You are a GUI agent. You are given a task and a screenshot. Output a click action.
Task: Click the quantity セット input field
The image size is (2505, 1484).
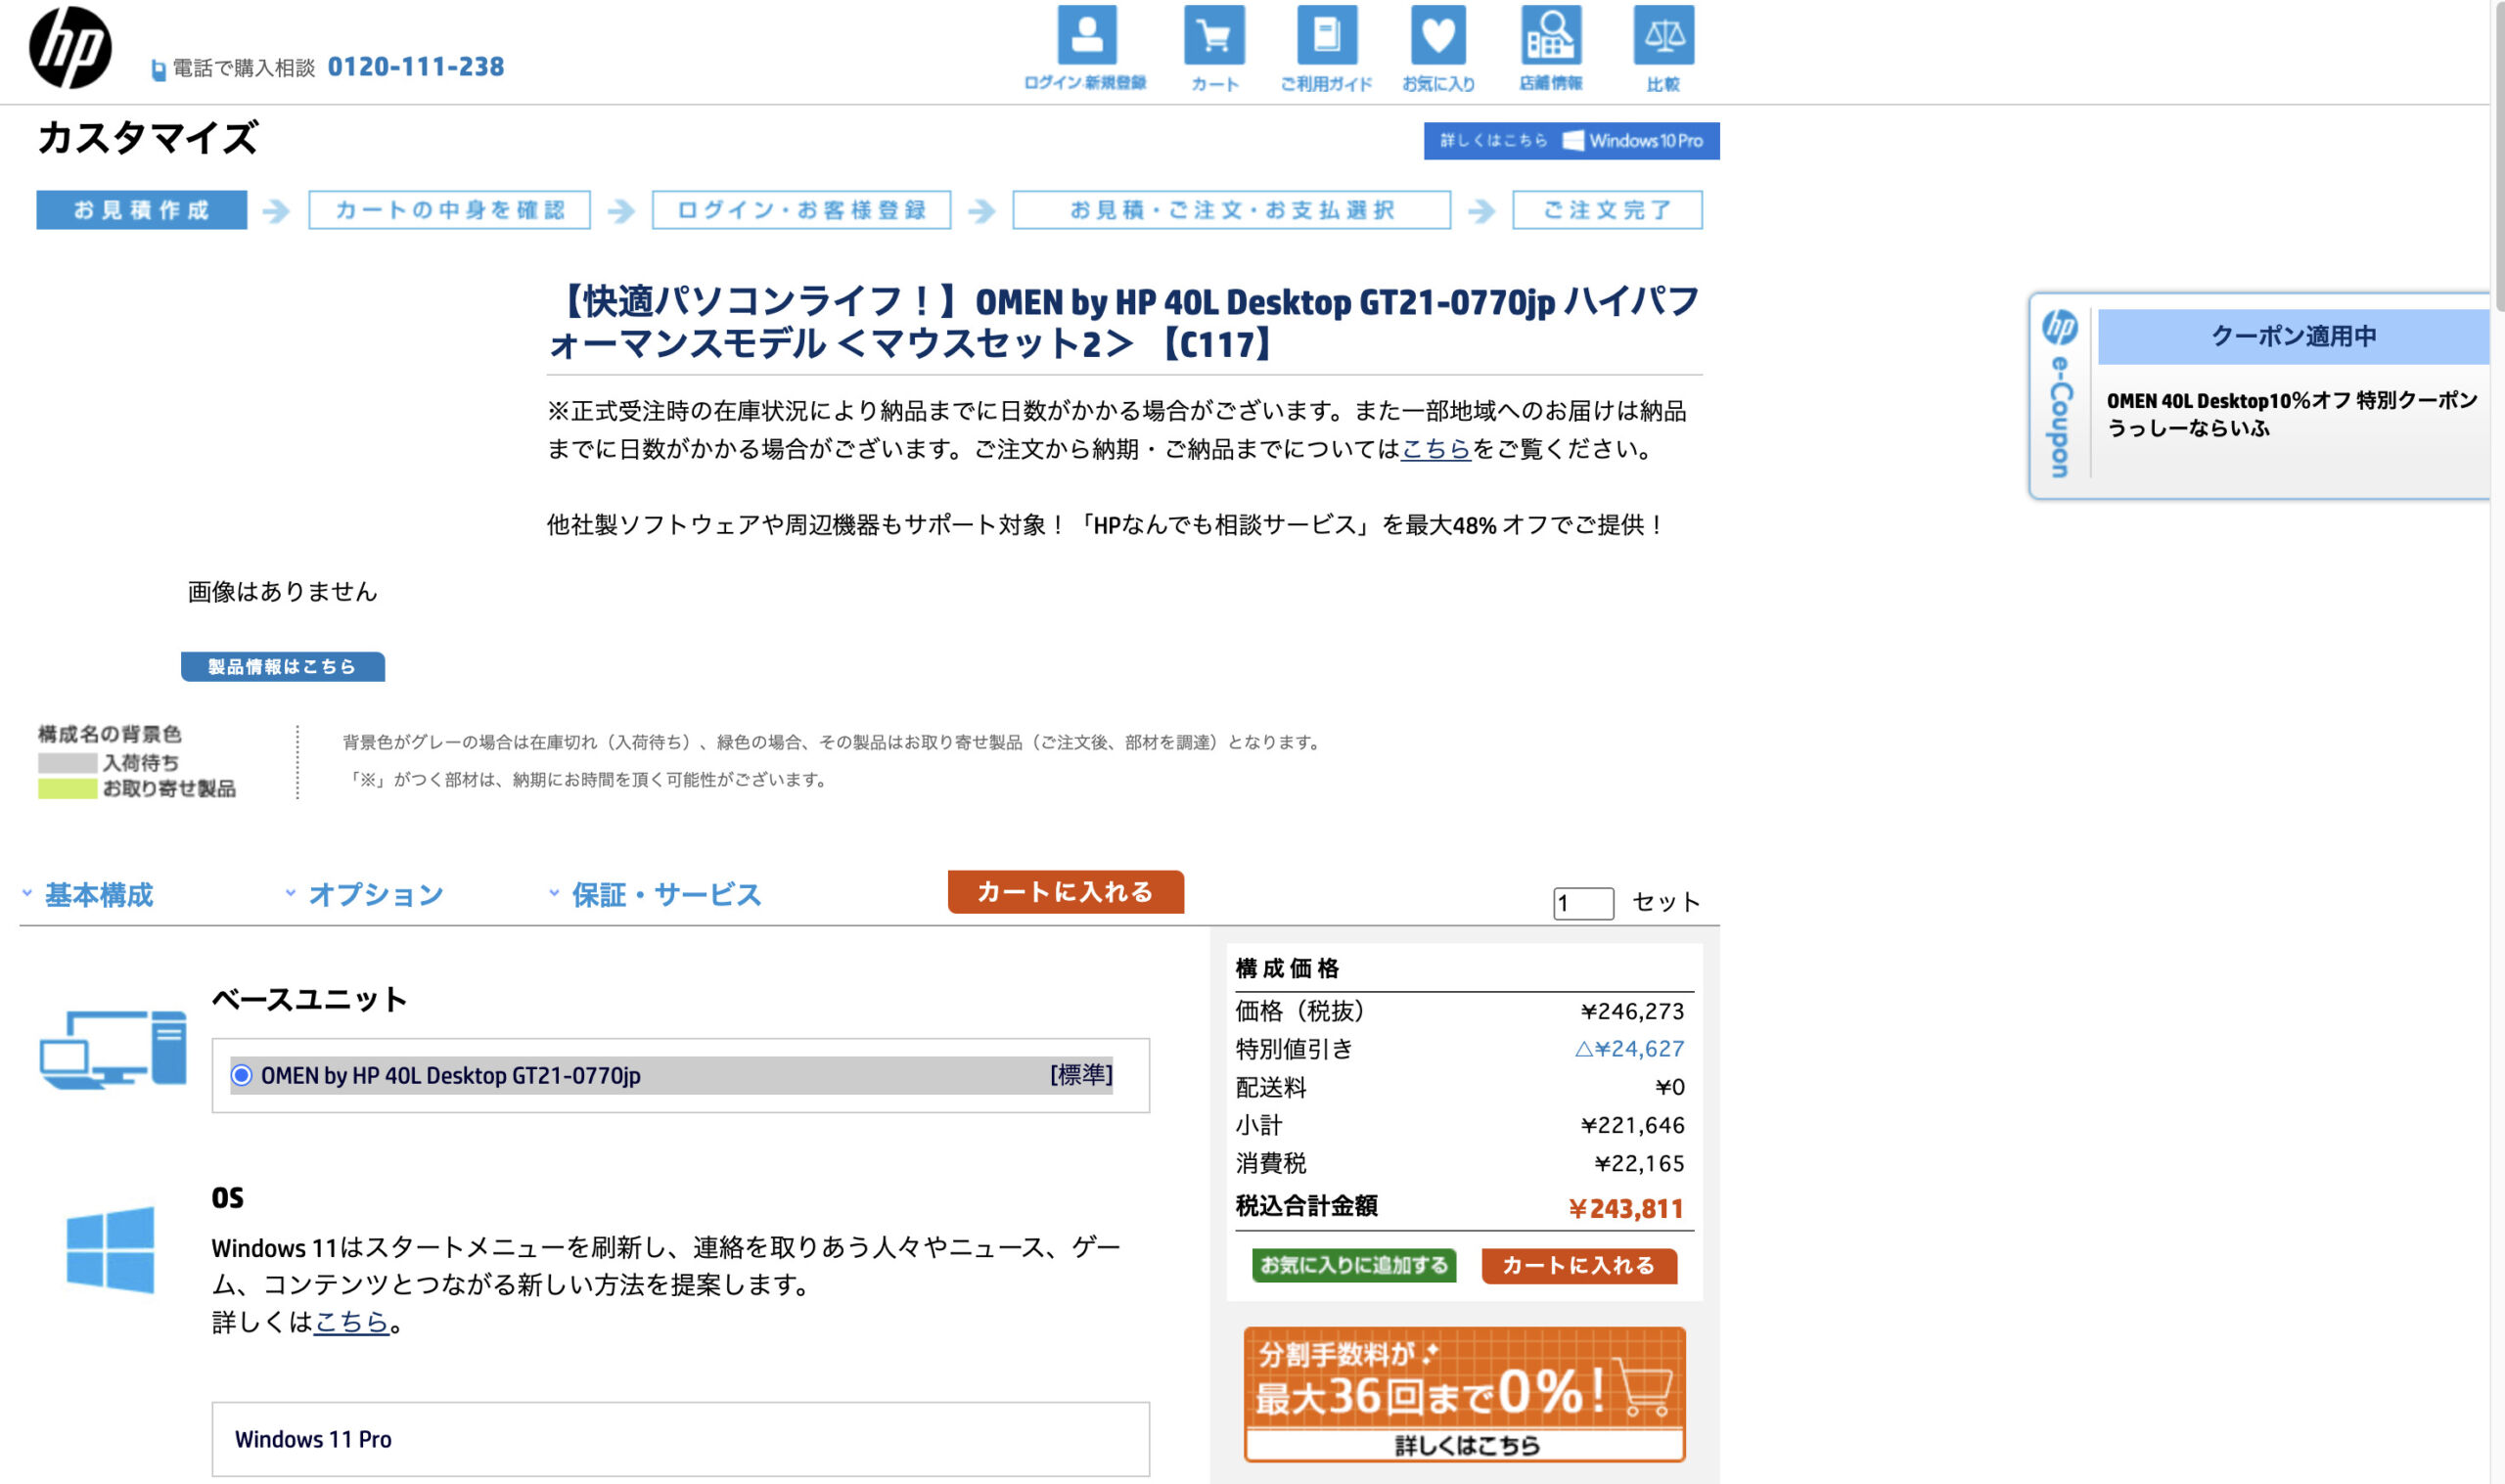1583,903
